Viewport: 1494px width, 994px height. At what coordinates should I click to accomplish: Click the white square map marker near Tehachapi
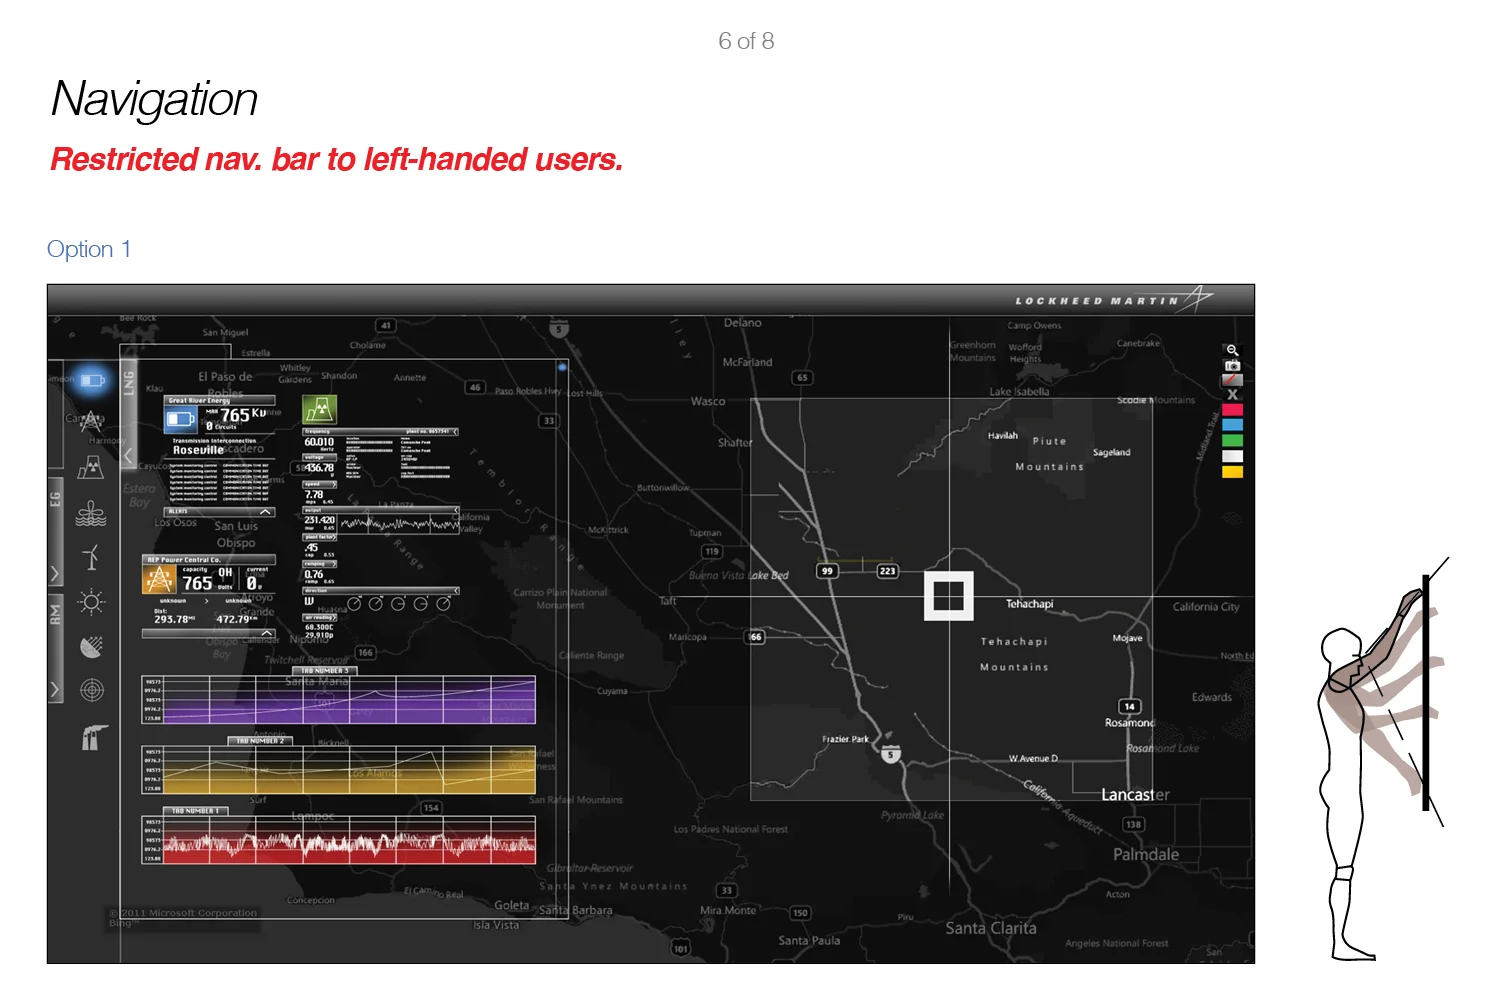pyautogui.click(x=948, y=596)
